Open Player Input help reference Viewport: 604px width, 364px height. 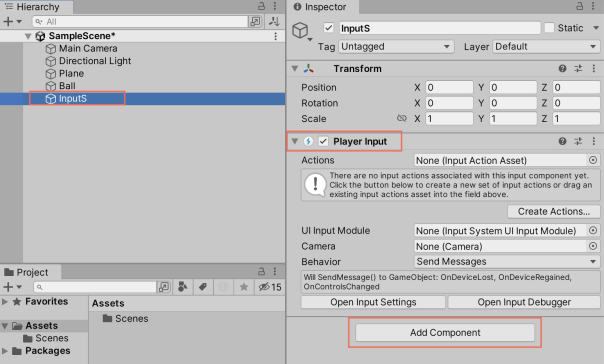[562, 141]
